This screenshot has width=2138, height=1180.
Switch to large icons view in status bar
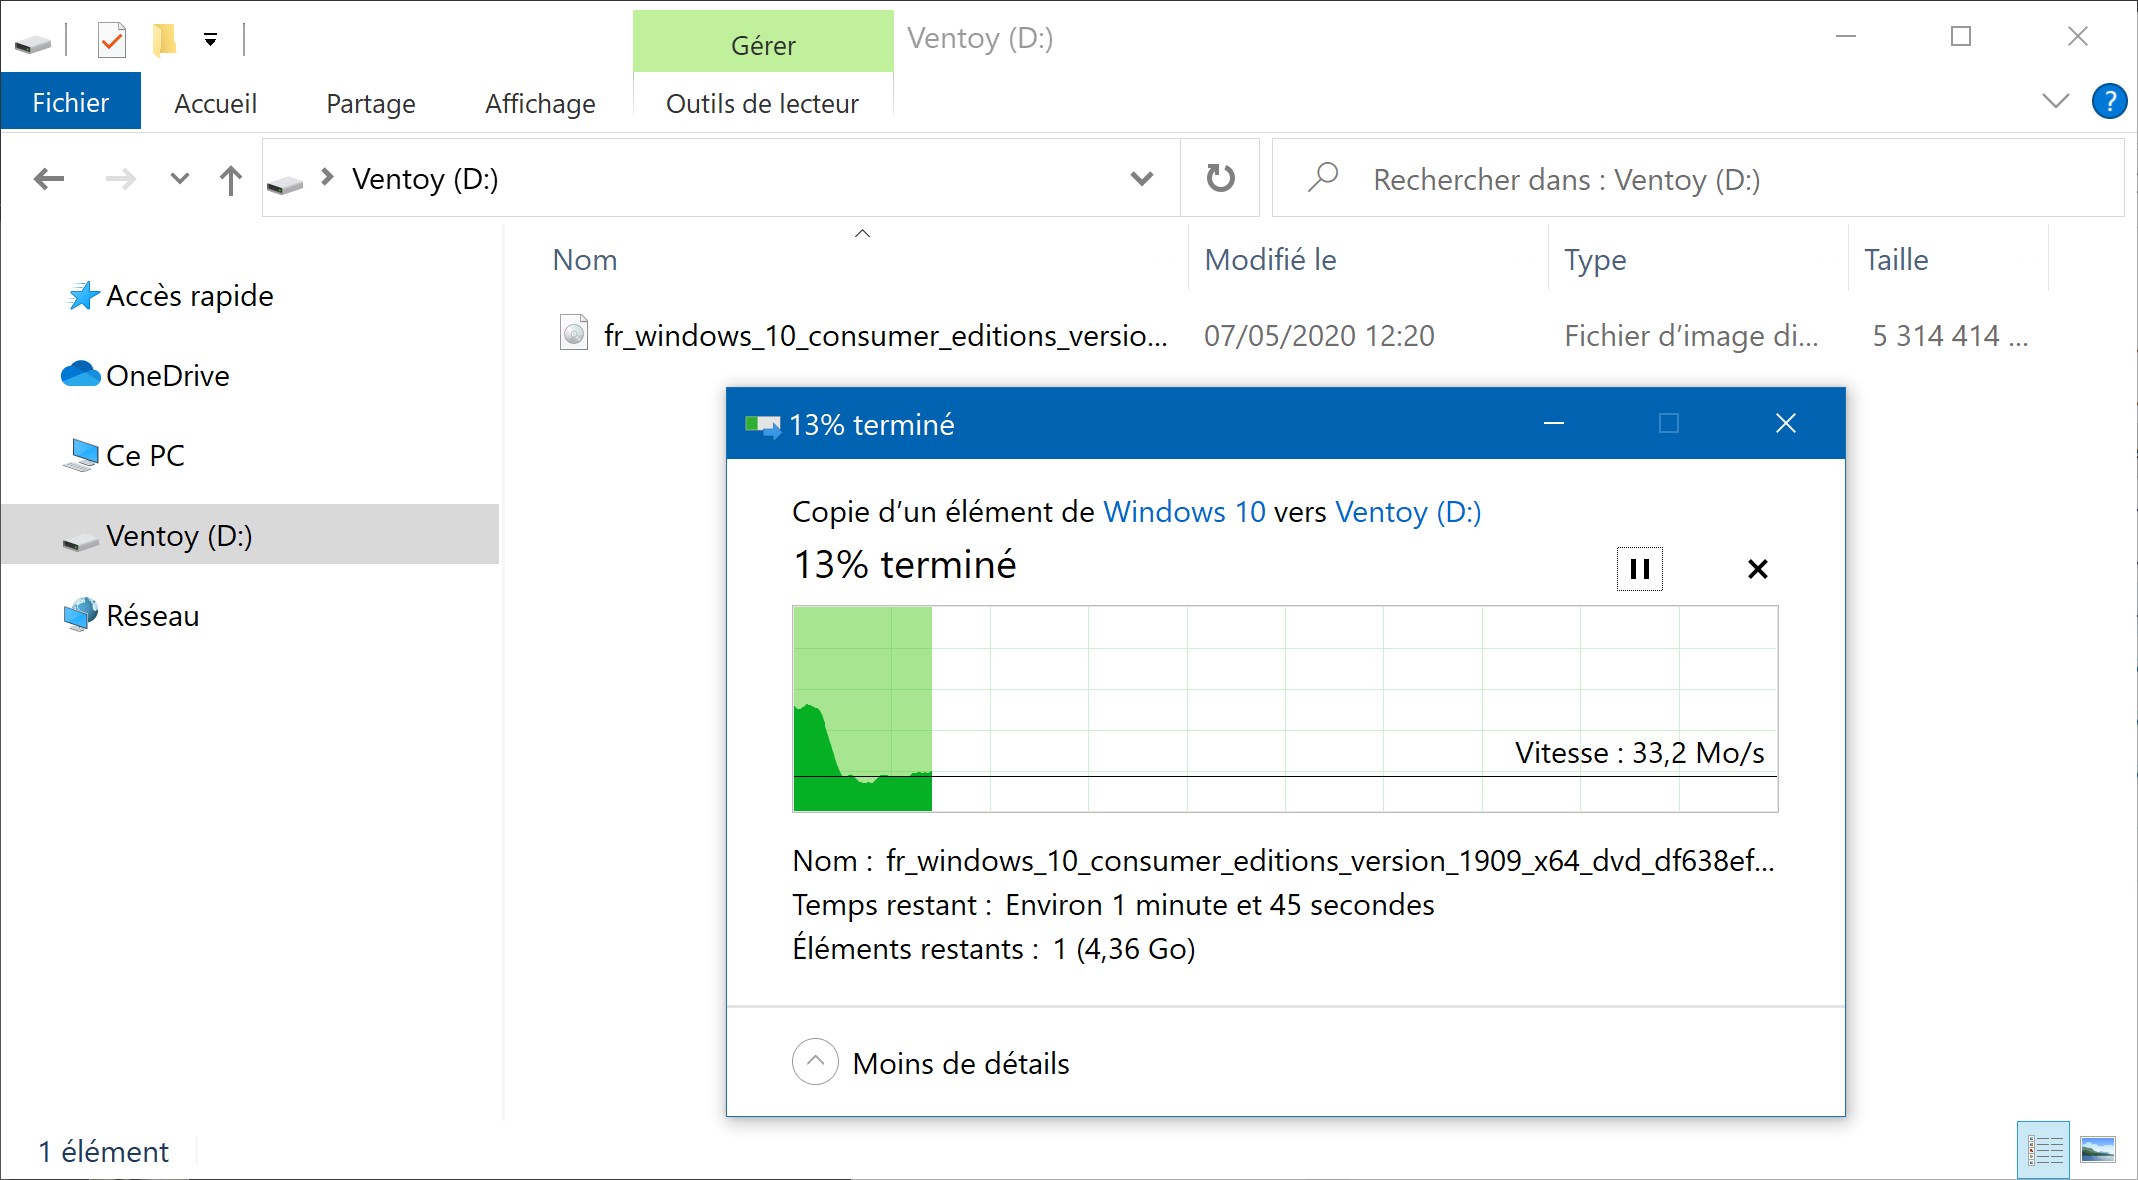pyautogui.click(x=2097, y=1150)
